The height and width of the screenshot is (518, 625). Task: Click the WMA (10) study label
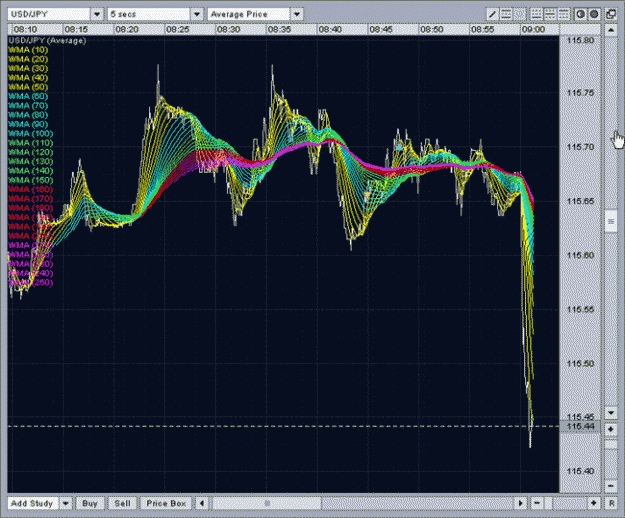coord(28,50)
